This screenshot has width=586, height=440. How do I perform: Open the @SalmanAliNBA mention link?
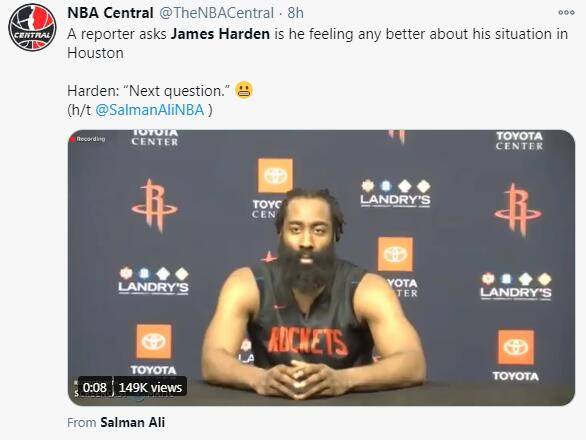point(149,110)
